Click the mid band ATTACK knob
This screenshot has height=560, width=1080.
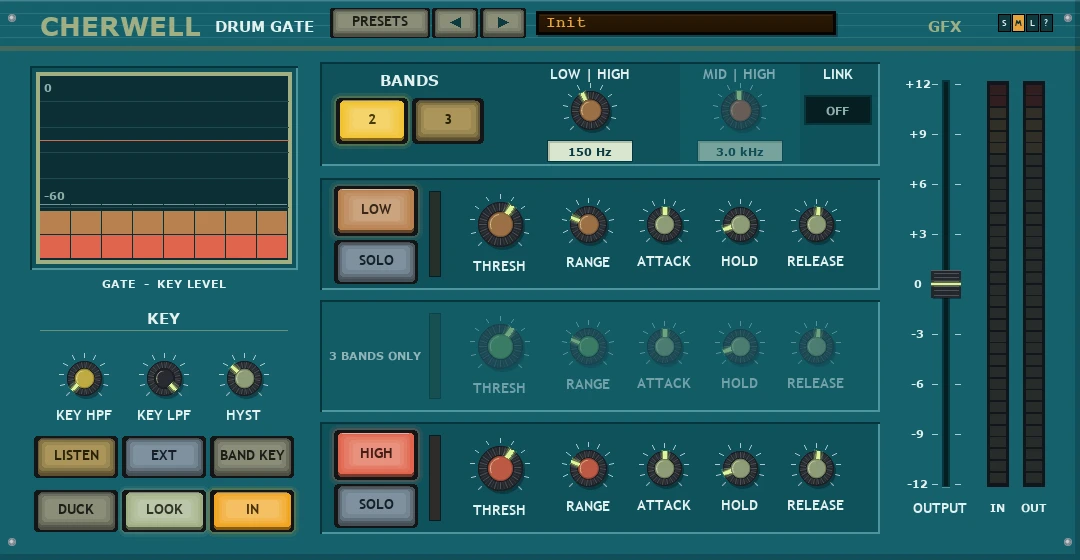point(664,346)
